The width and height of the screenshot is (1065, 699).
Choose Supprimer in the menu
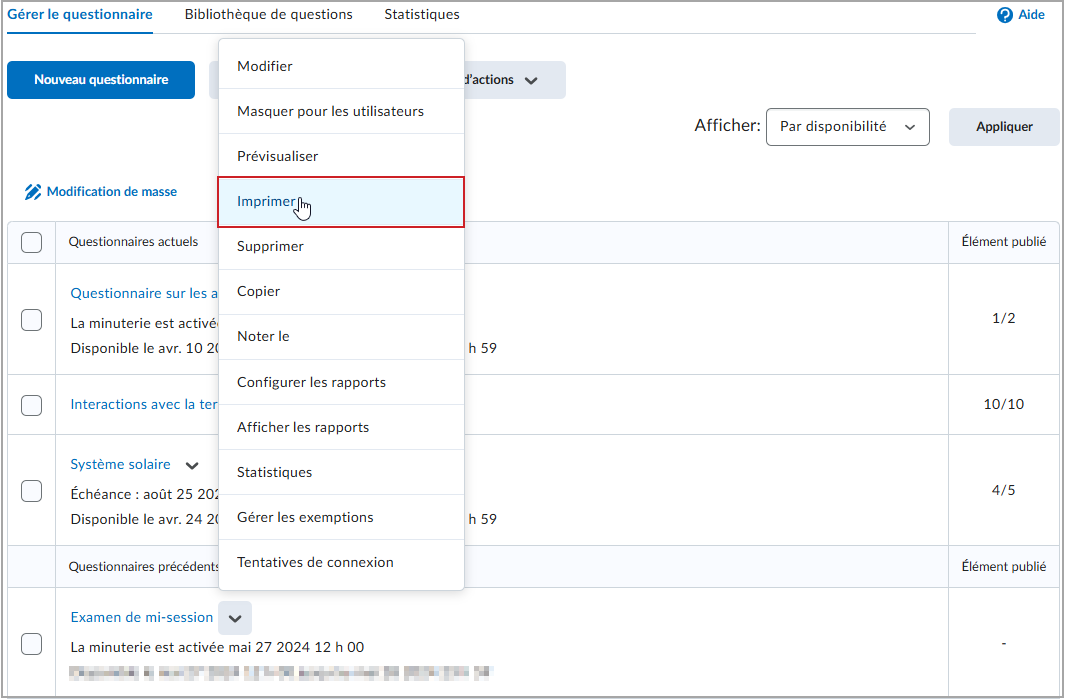341,247
